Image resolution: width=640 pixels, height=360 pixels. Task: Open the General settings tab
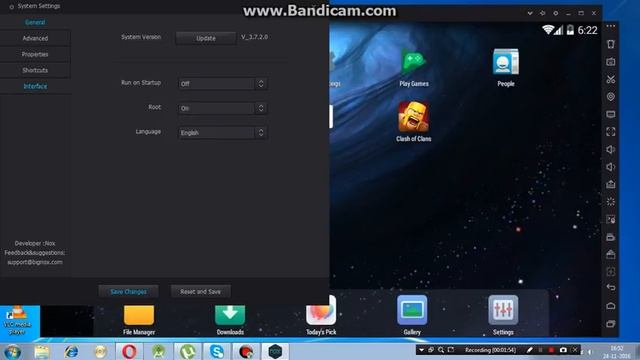click(35, 22)
